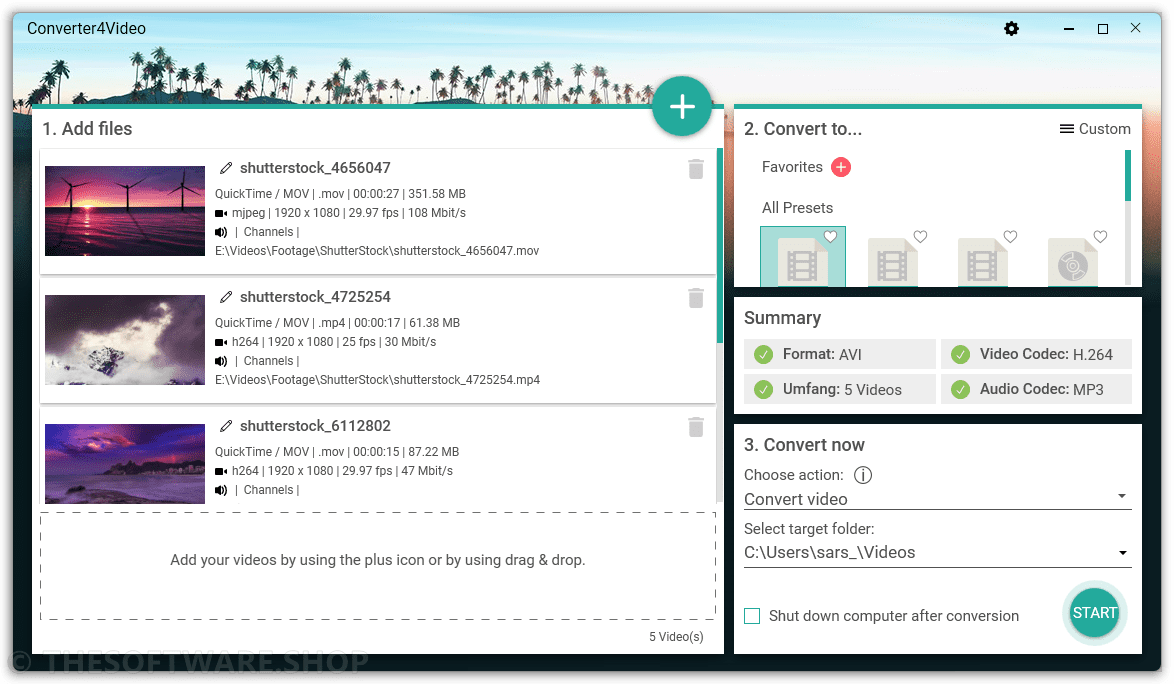This screenshot has height=684, width=1174.
Task: Click audio speaker icon of shutterstock_6112802
Action: 221,490
